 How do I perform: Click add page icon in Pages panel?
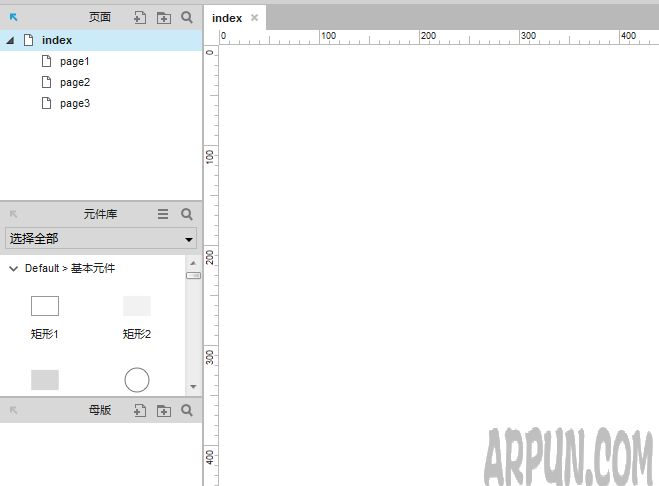[x=140, y=17]
